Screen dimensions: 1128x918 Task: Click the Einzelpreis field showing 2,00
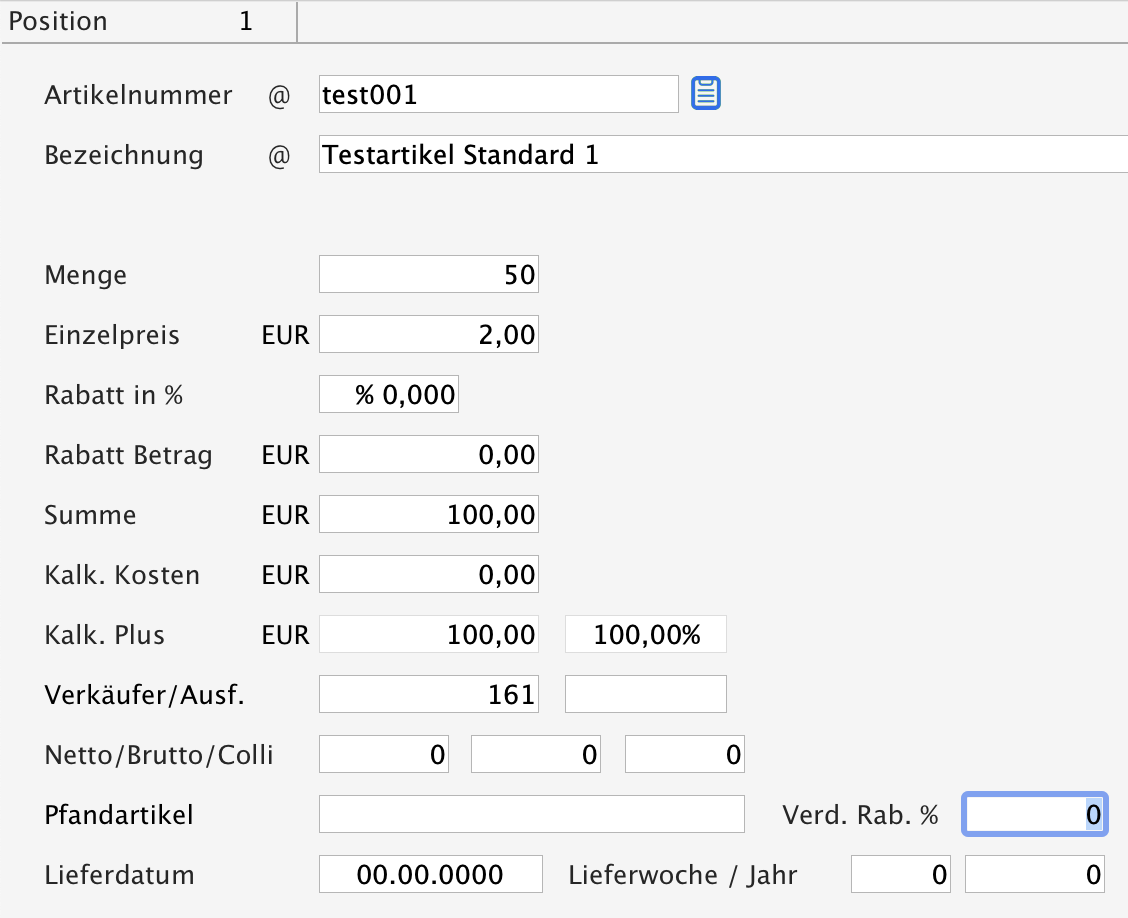[428, 335]
